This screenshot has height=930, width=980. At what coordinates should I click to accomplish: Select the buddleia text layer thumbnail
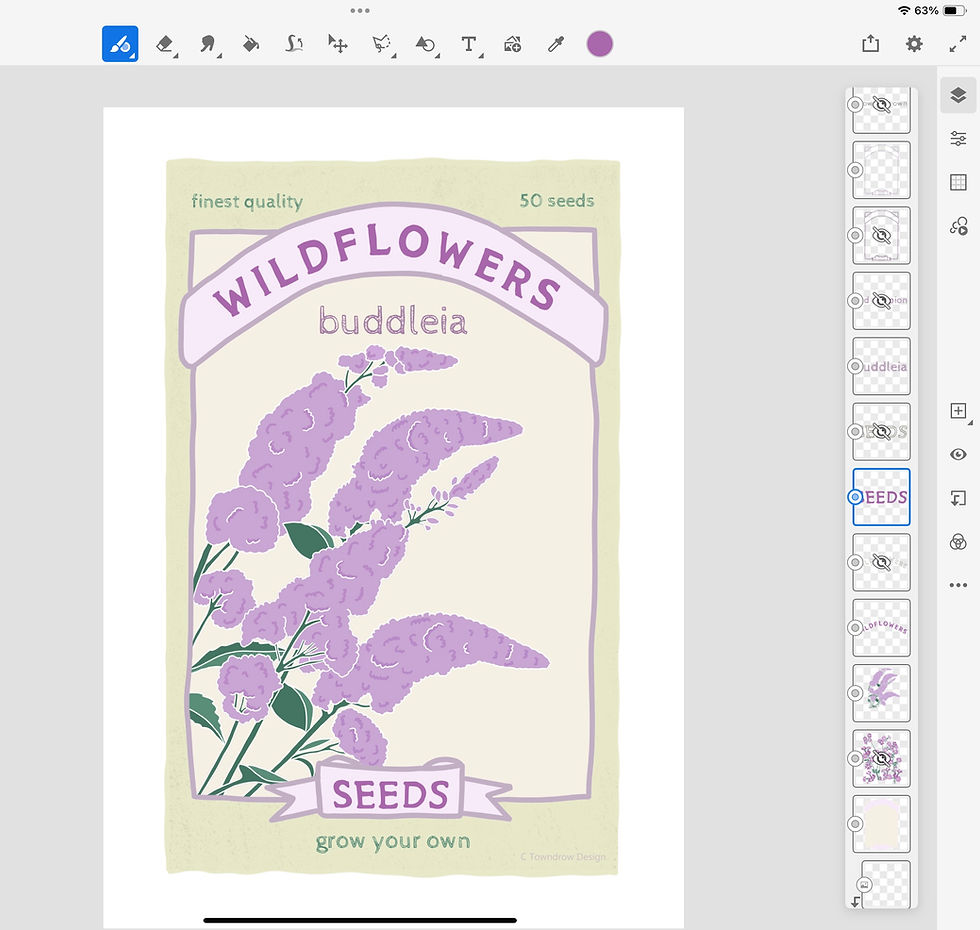click(x=881, y=366)
